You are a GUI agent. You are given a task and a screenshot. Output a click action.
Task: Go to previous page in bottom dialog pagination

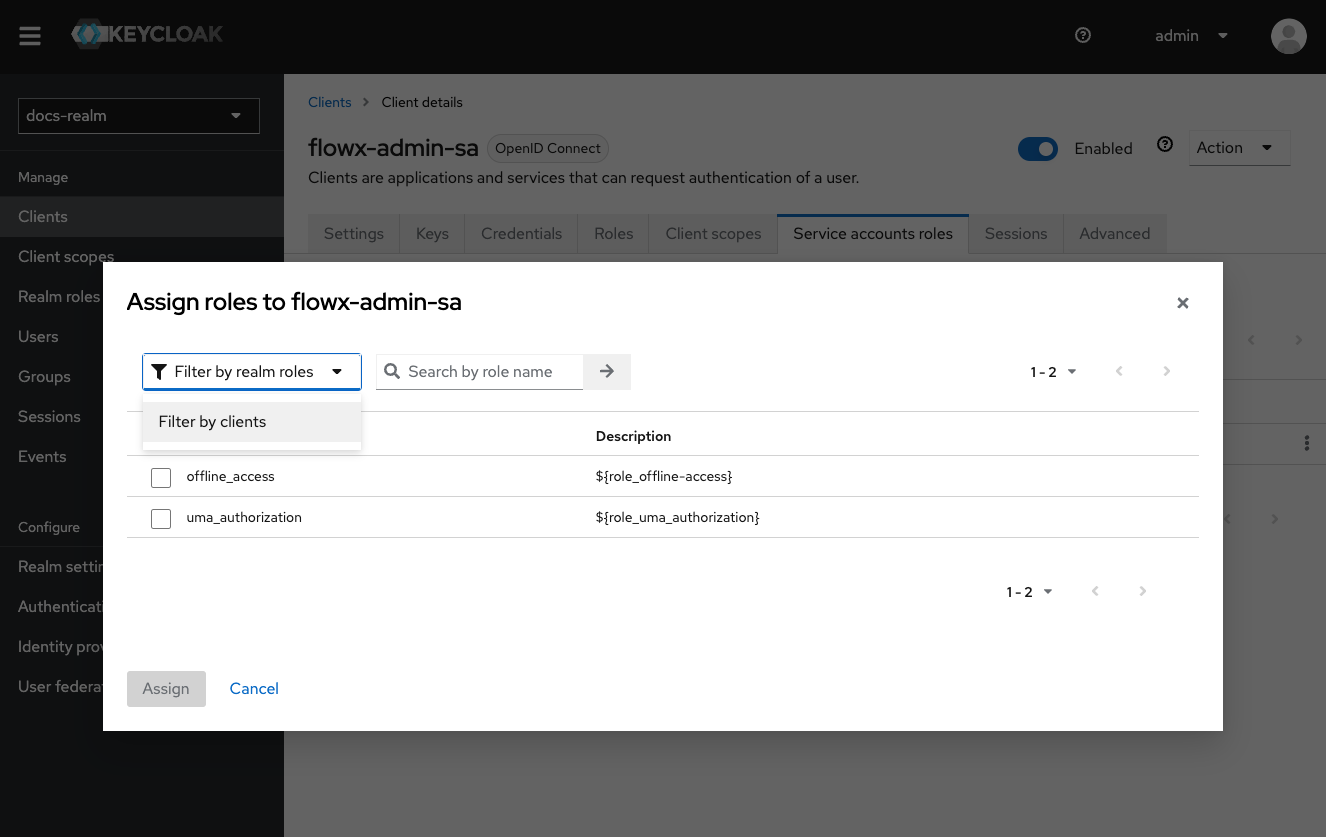pos(1095,591)
